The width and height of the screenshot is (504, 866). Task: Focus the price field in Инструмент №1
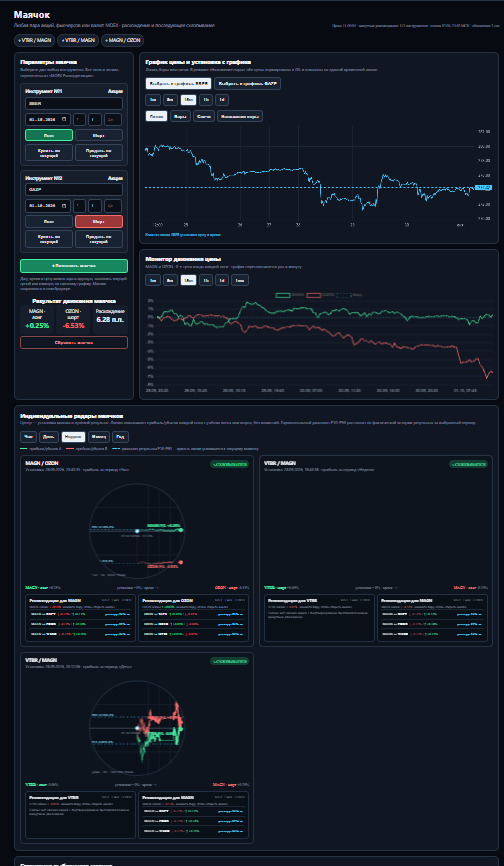click(x=113, y=119)
